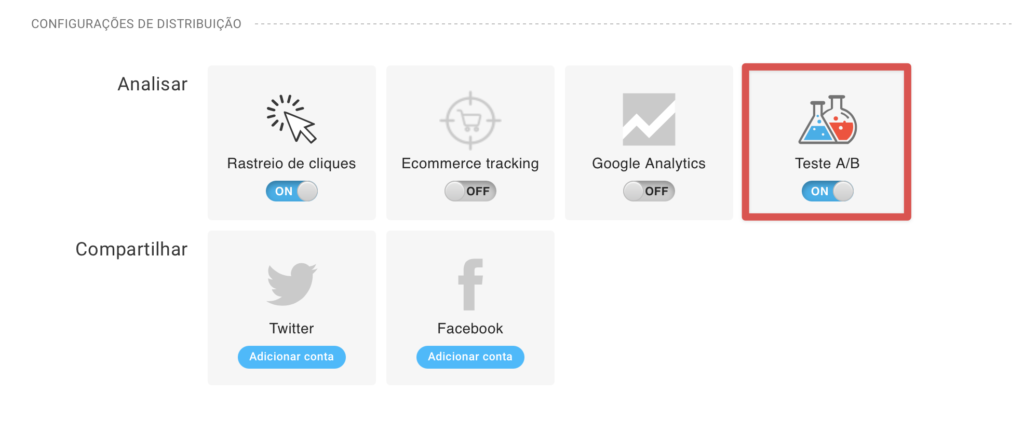Select the Ecommerce tracking cart icon
This screenshot has width=1024, height=432.
pos(470,120)
